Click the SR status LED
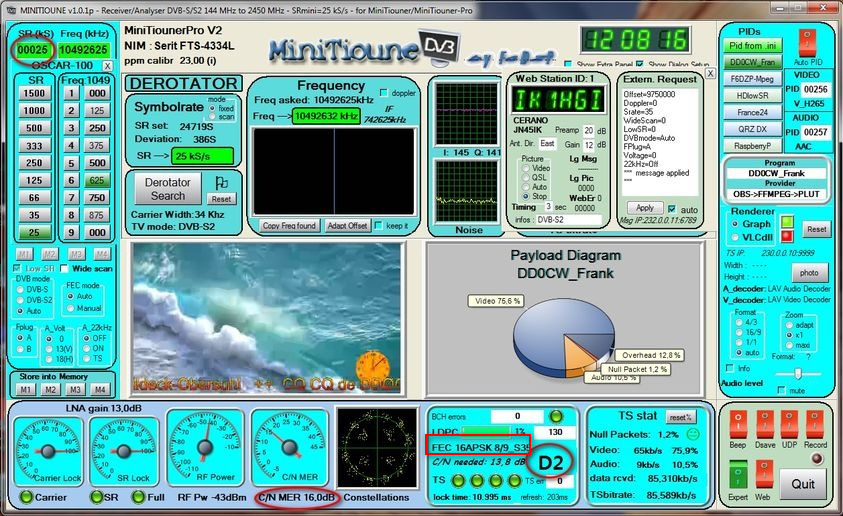This screenshot has width=843, height=516. point(96,497)
